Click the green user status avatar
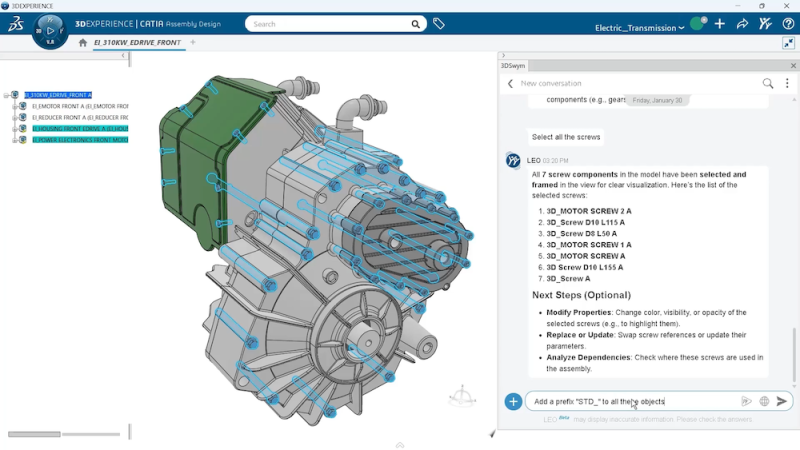 (697, 23)
